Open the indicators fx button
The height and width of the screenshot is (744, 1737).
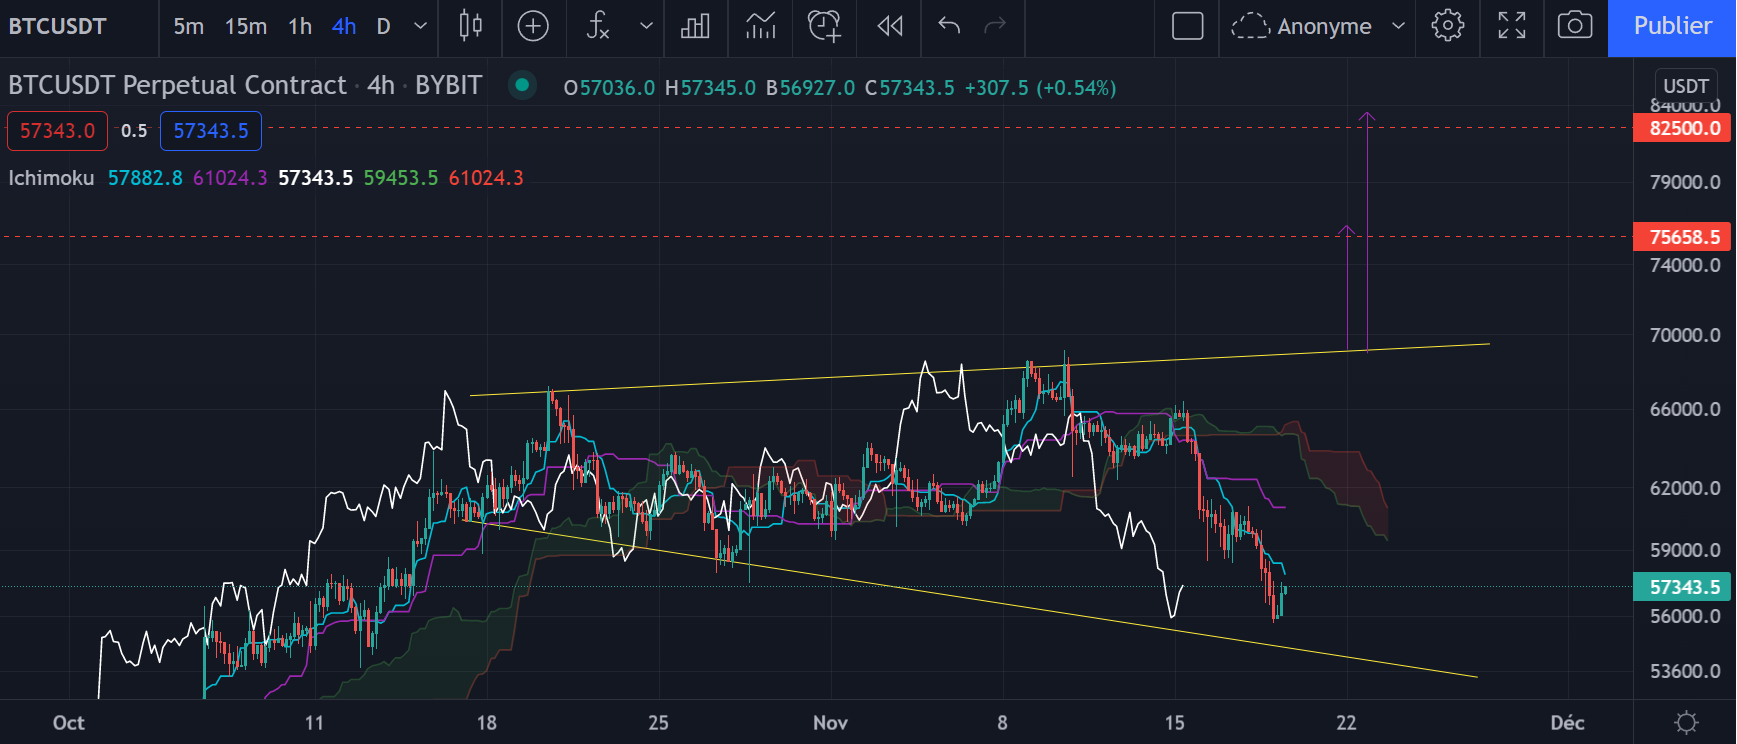click(598, 26)
